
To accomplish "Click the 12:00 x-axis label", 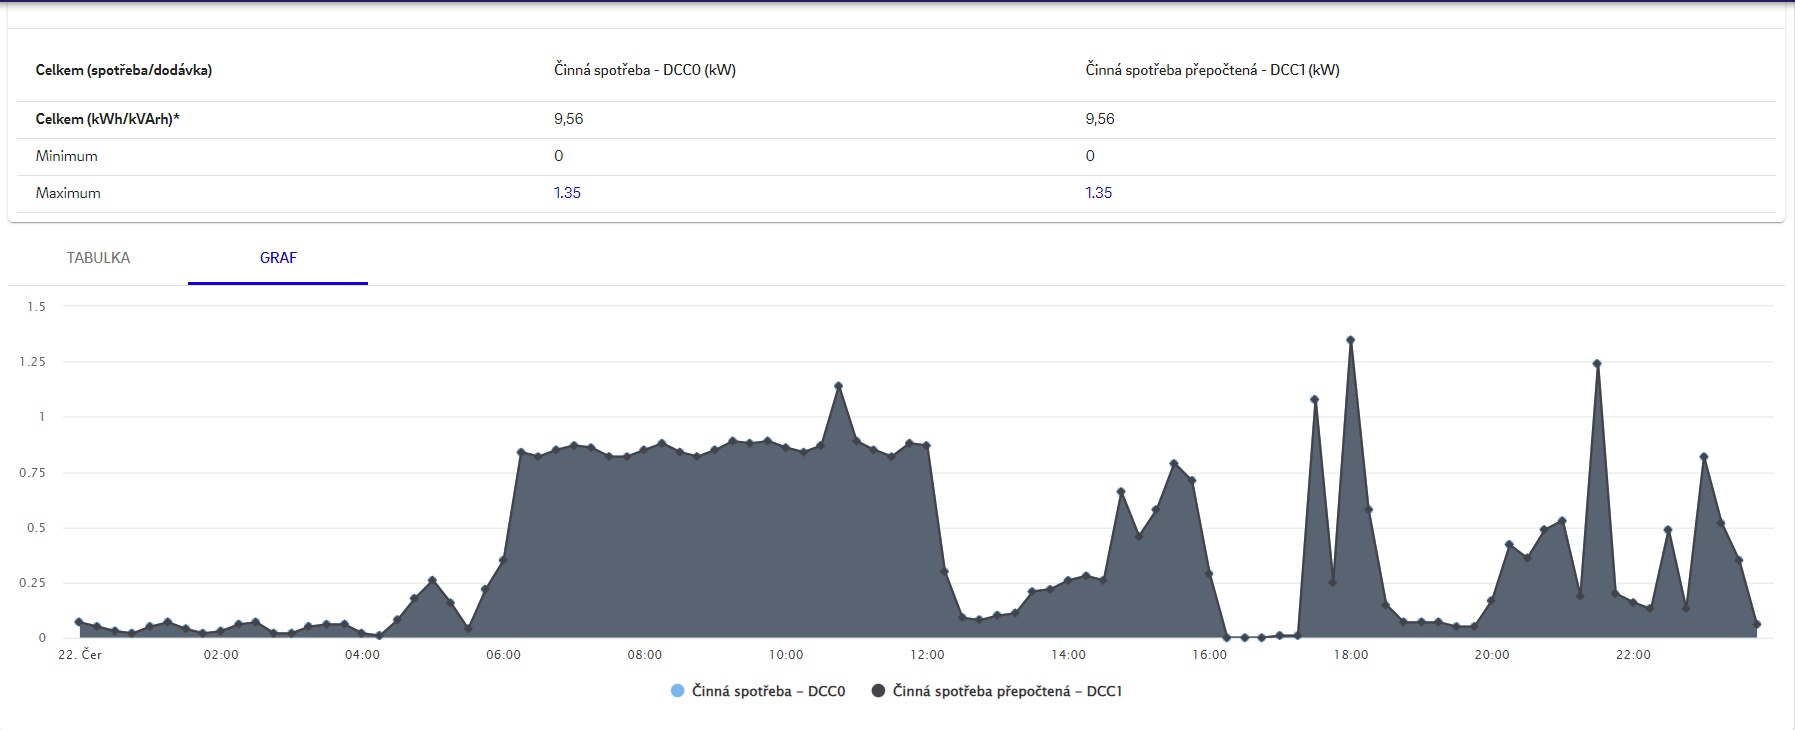I will tap(927, 655).
